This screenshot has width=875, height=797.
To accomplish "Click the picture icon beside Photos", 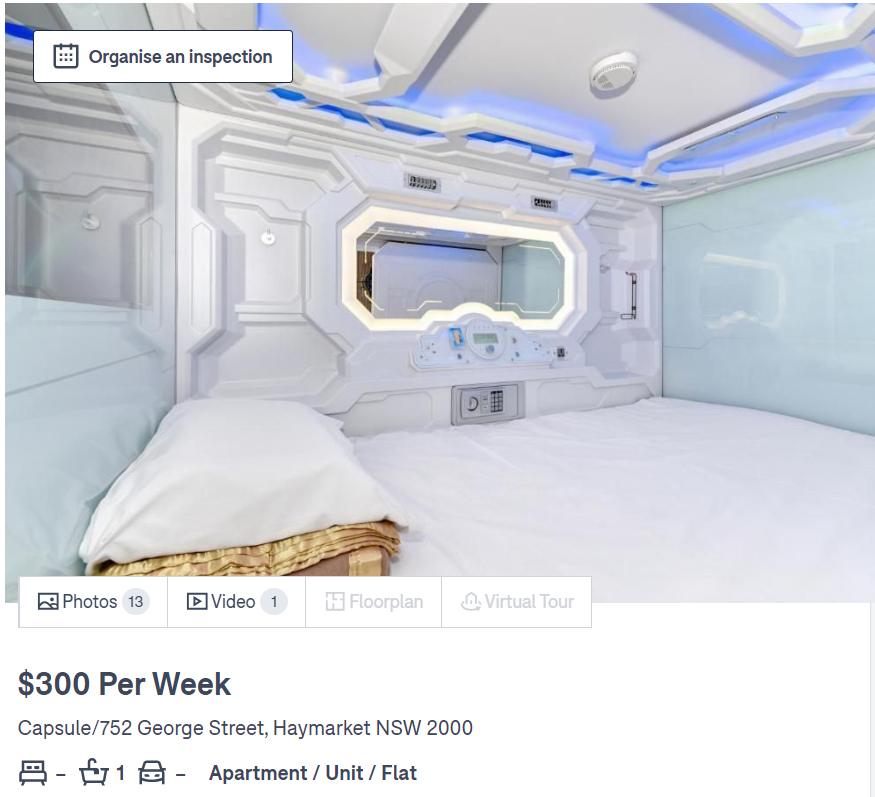I will tap(48, 602).
